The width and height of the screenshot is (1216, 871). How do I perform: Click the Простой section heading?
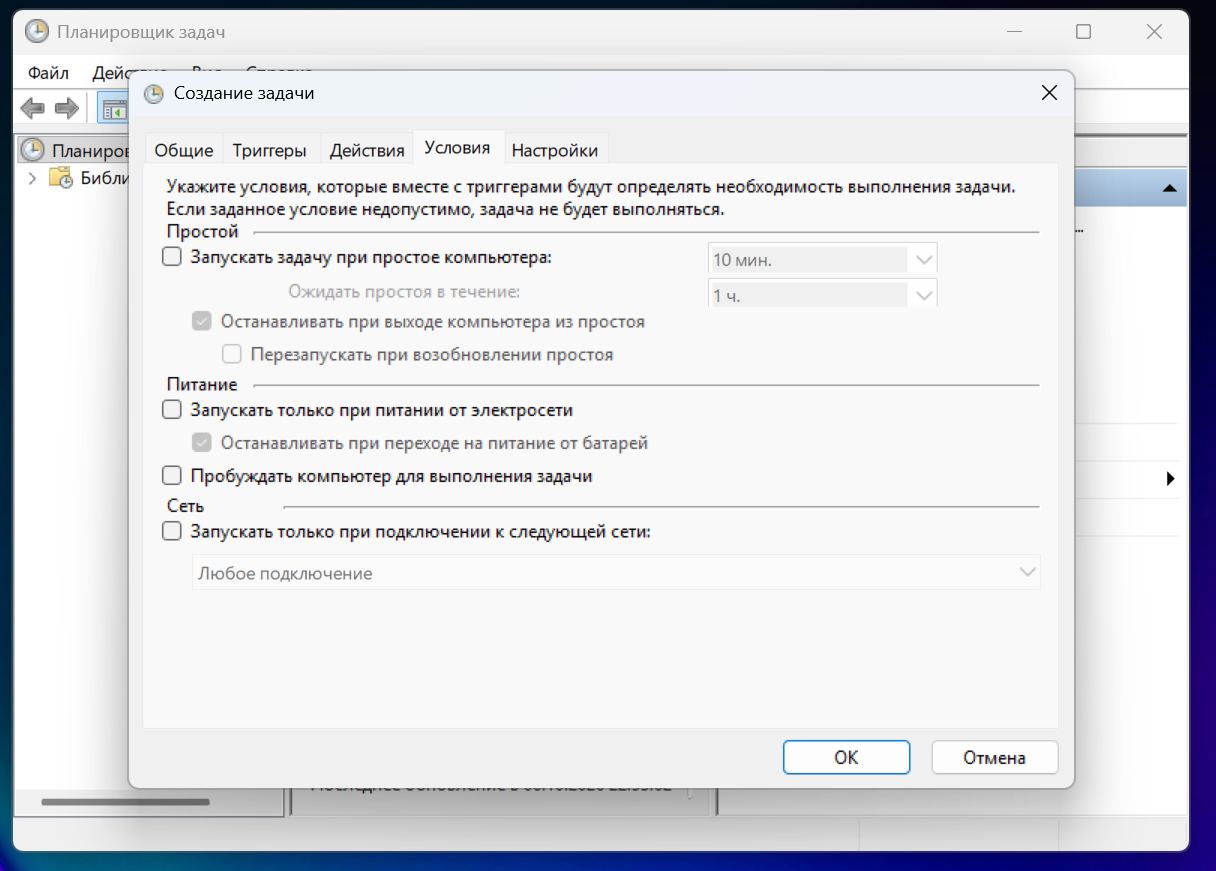click(202, 232)
